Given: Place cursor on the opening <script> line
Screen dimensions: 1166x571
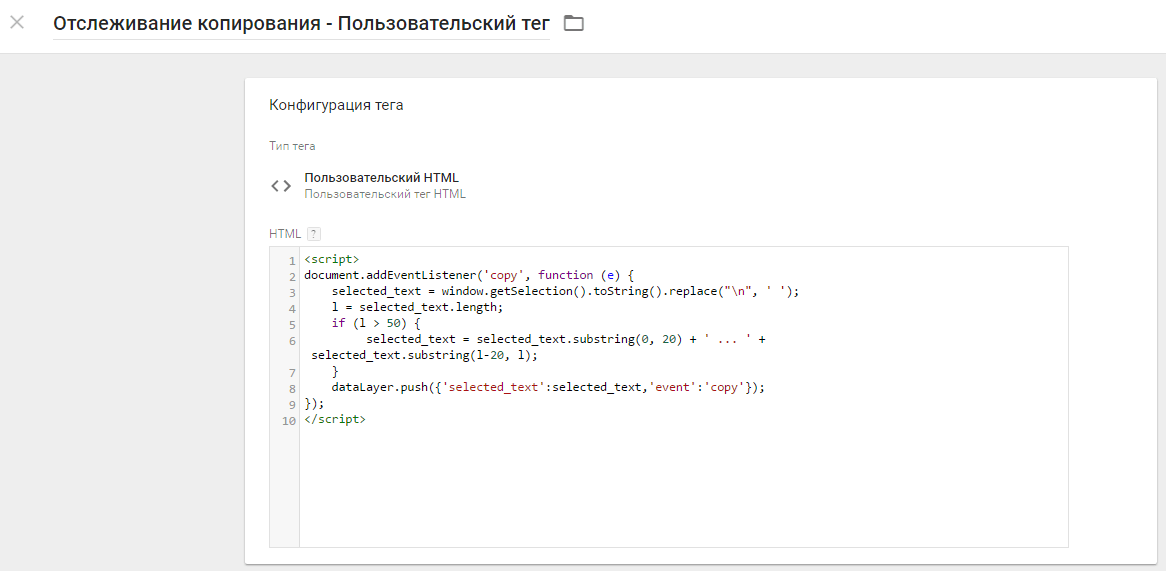Looking at the screenshot, I should pos(332,259).
